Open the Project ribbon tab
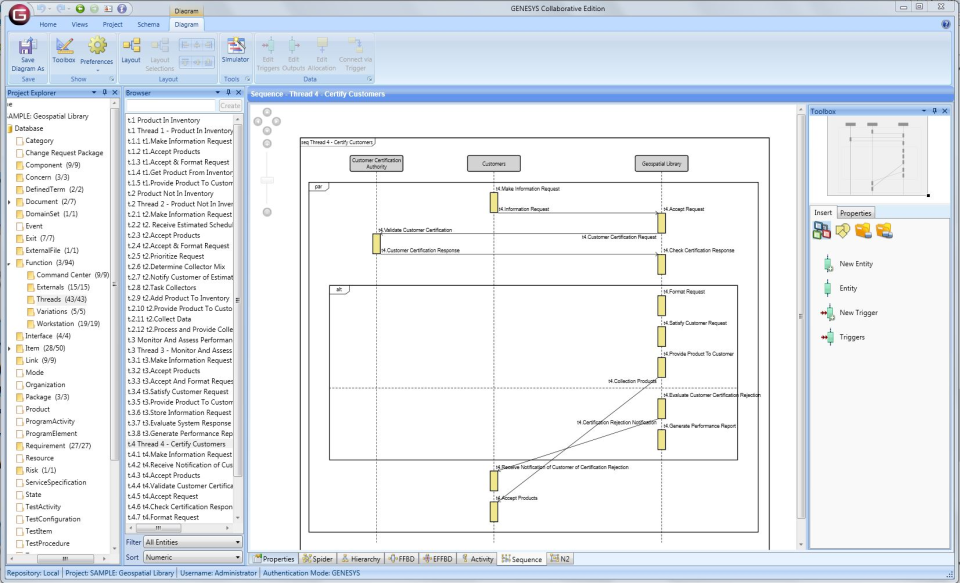The height and width of the screenshot is (583, 960). 113,24
